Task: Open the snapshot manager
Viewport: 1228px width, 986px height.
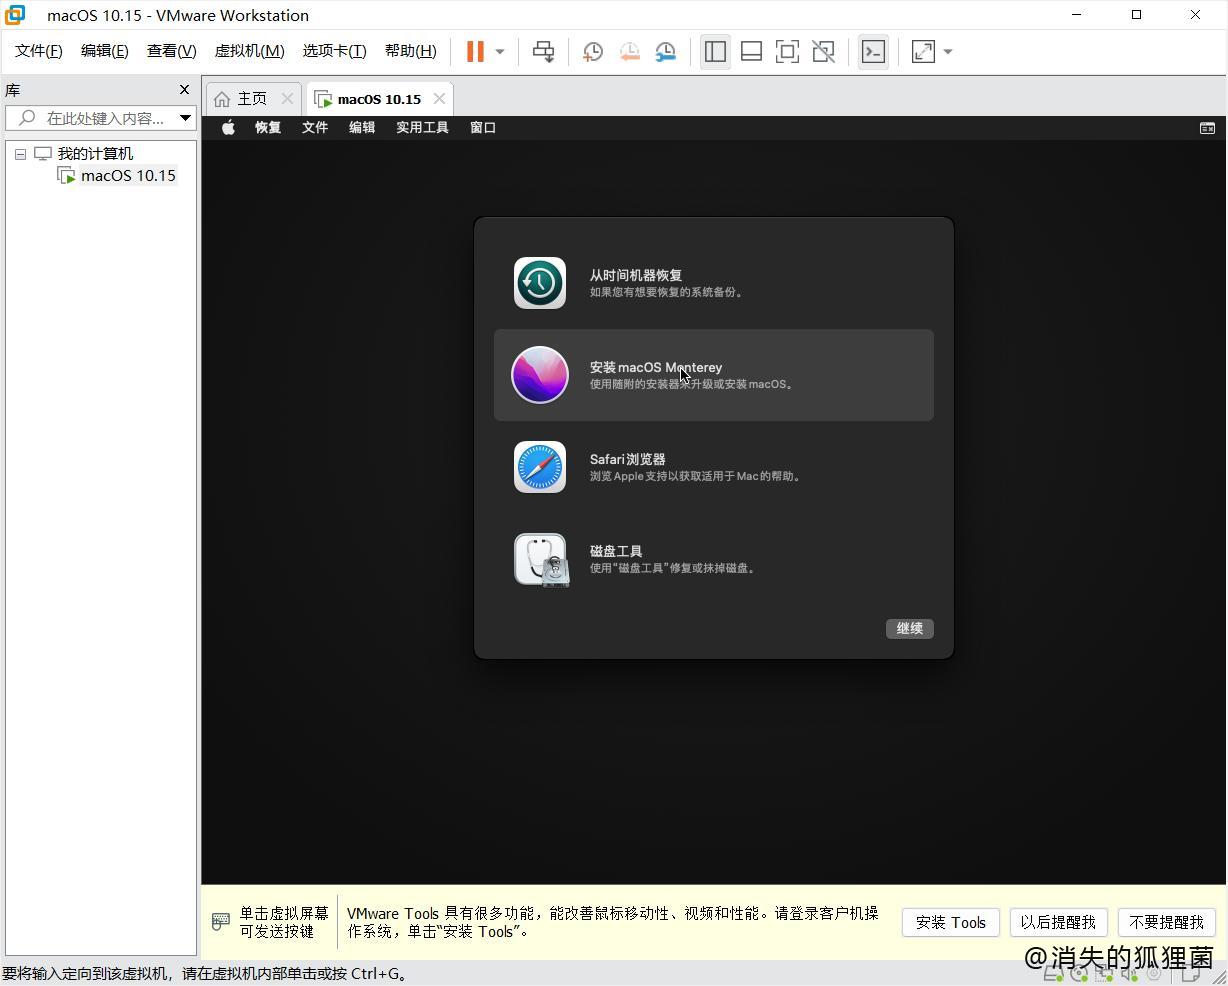Action: coord(665,51)
